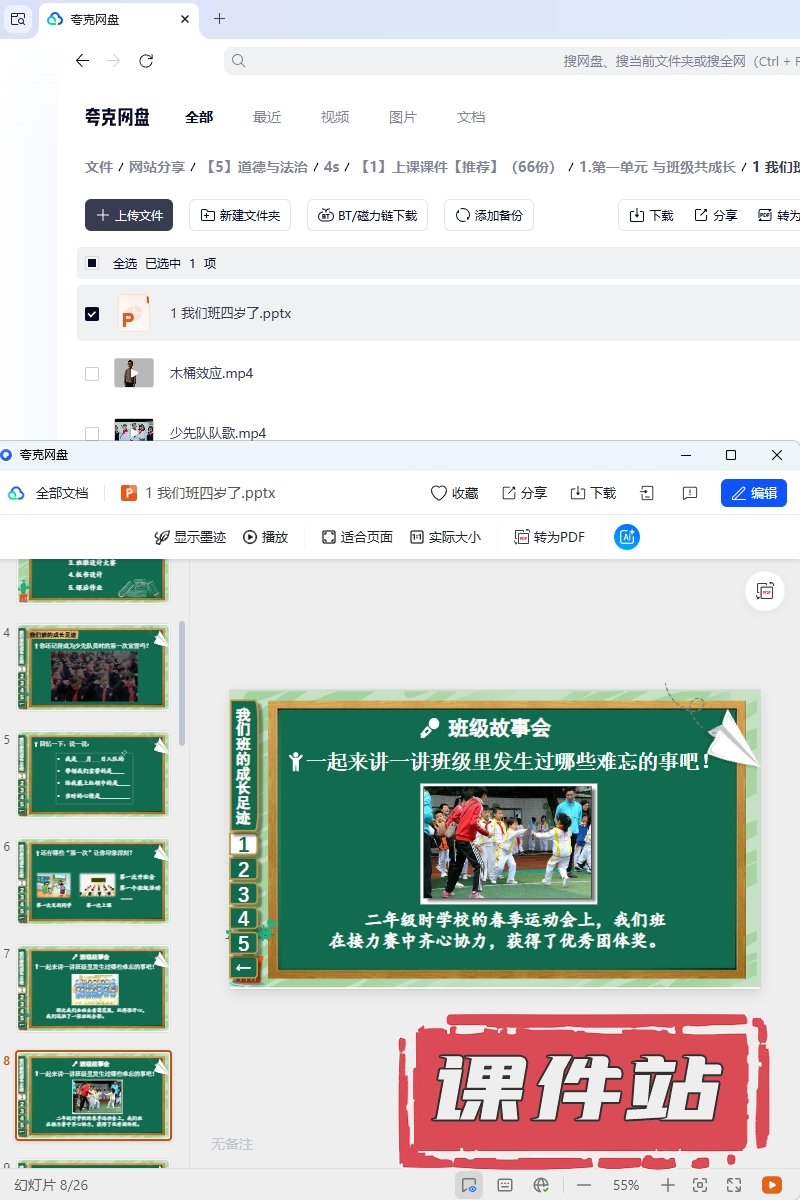Uncheck the 我们班四岁了.pptx file checkbox

point(92,314)
